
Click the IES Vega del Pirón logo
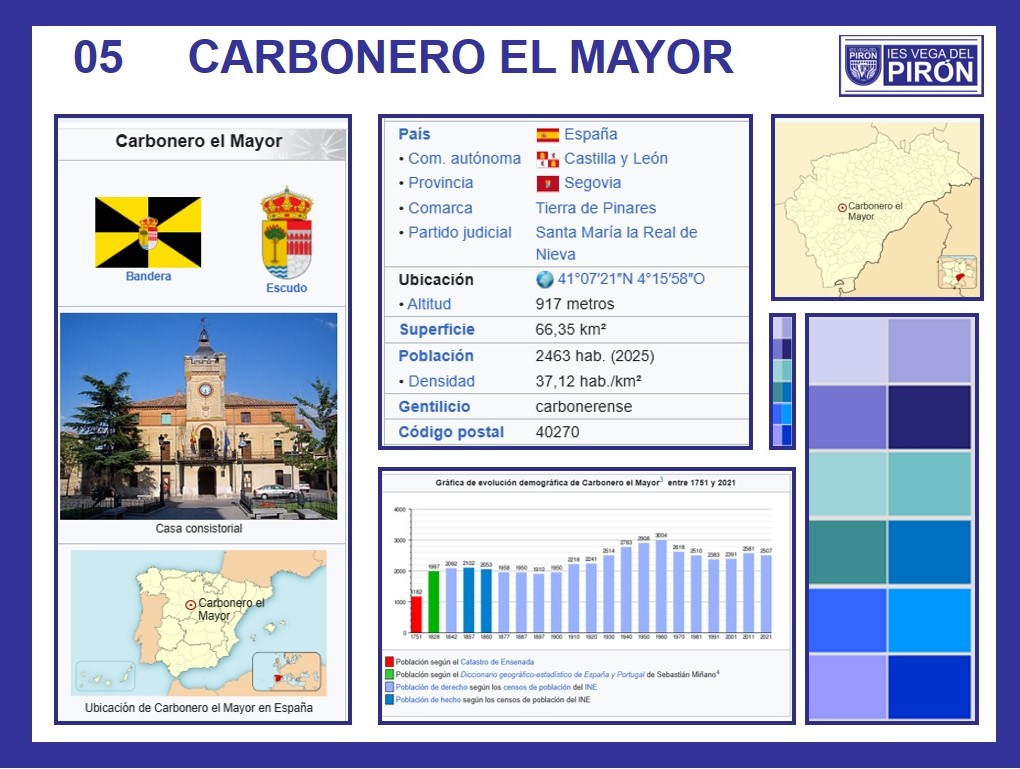[910, 65]
